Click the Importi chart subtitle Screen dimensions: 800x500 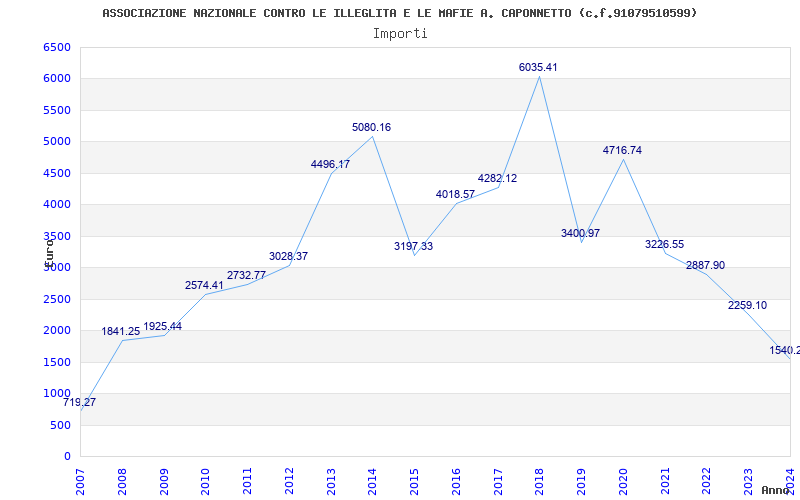400,34
